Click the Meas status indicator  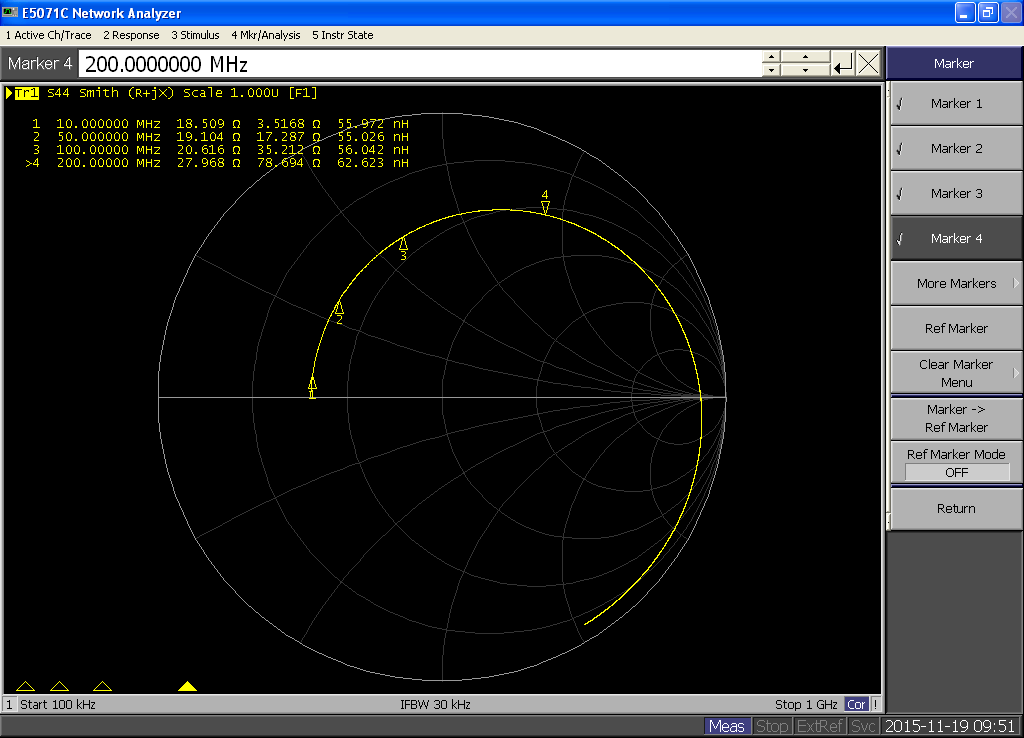727,726
